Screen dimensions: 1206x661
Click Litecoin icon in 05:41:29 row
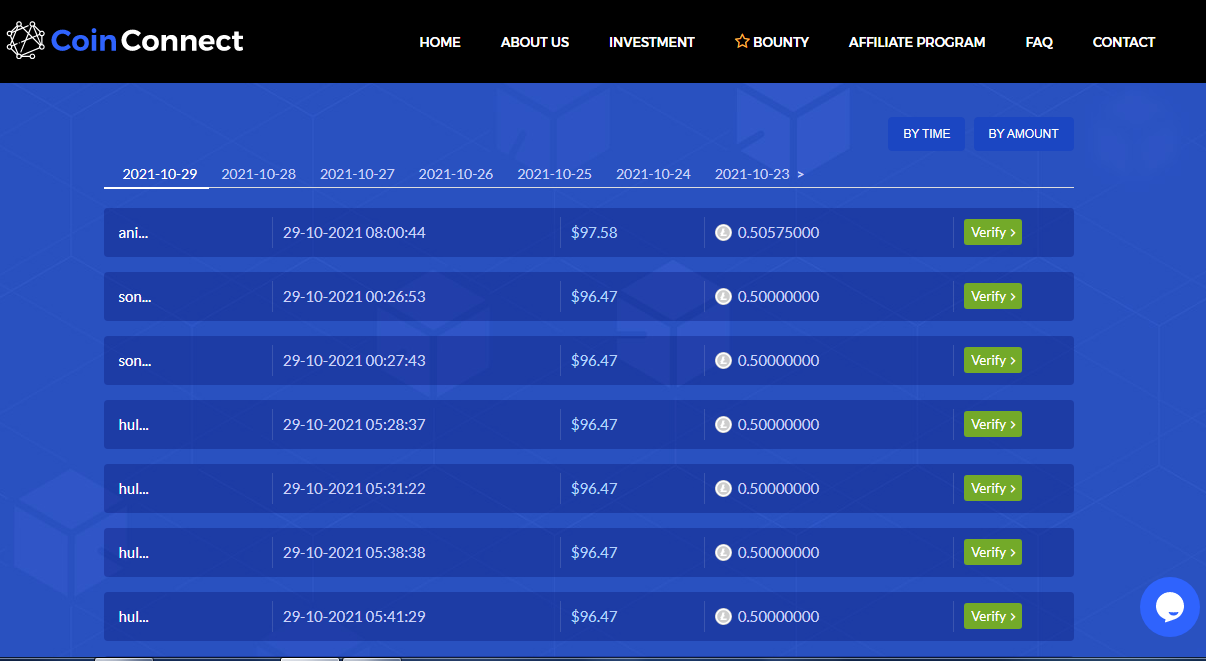pyautogui.click(x=724, y=617)
